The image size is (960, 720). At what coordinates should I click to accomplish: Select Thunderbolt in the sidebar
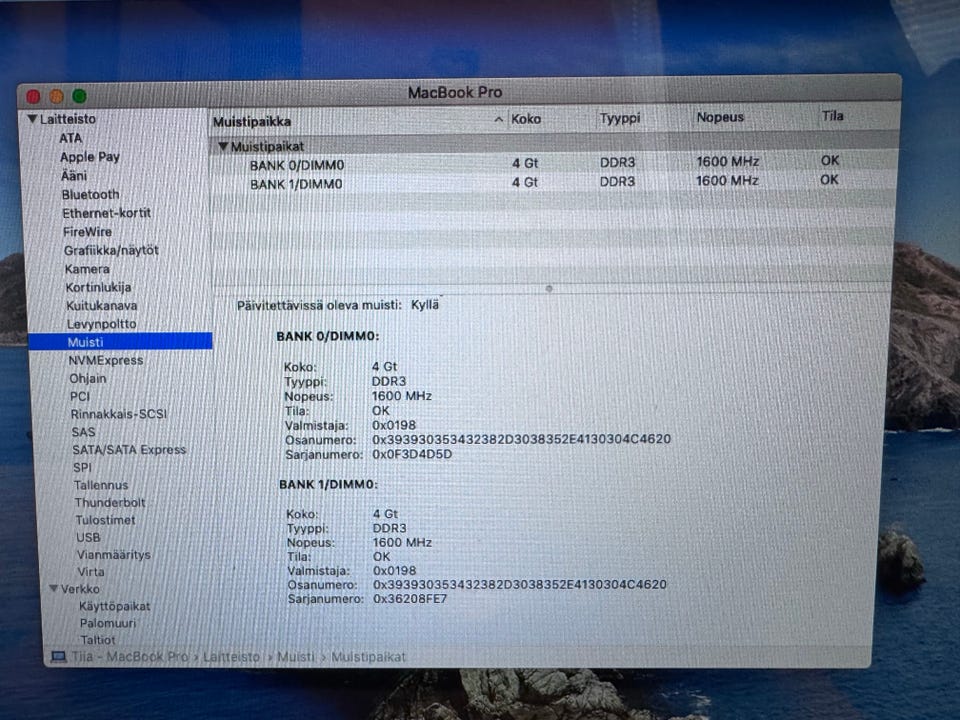click(110, 502)
